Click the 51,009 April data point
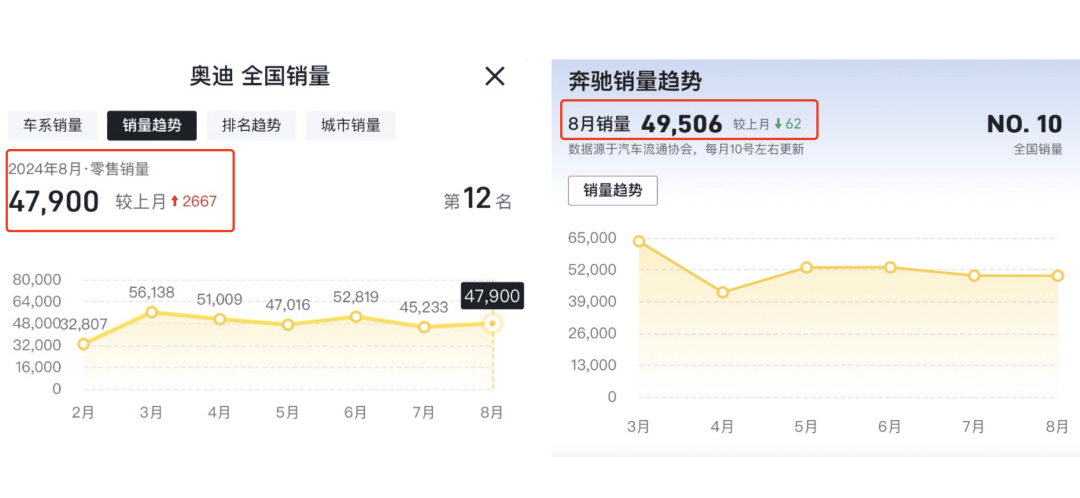The image size is (1080, 498). point(220,319)
